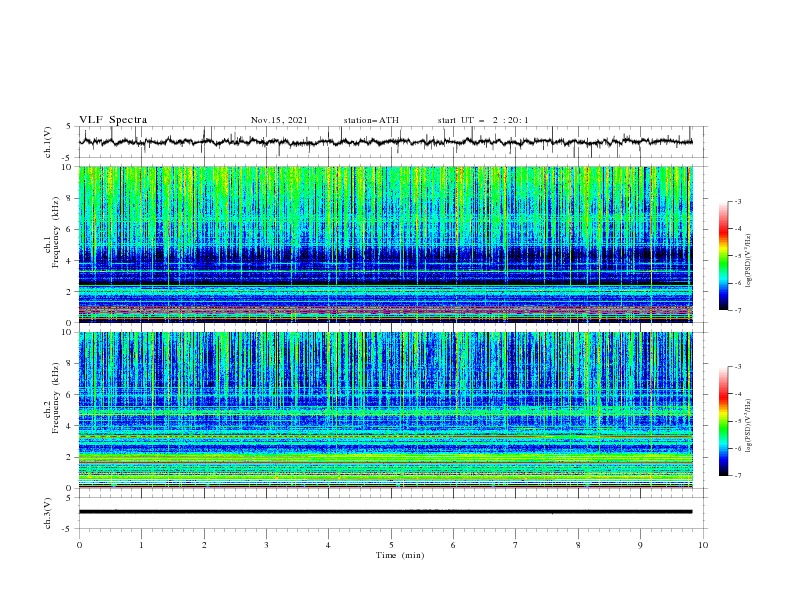Image resolution: width=792 pixels, height=612 pixels.
Task: Click the "5" tick on ch.3(V) axis
Action: click(69, 498)
